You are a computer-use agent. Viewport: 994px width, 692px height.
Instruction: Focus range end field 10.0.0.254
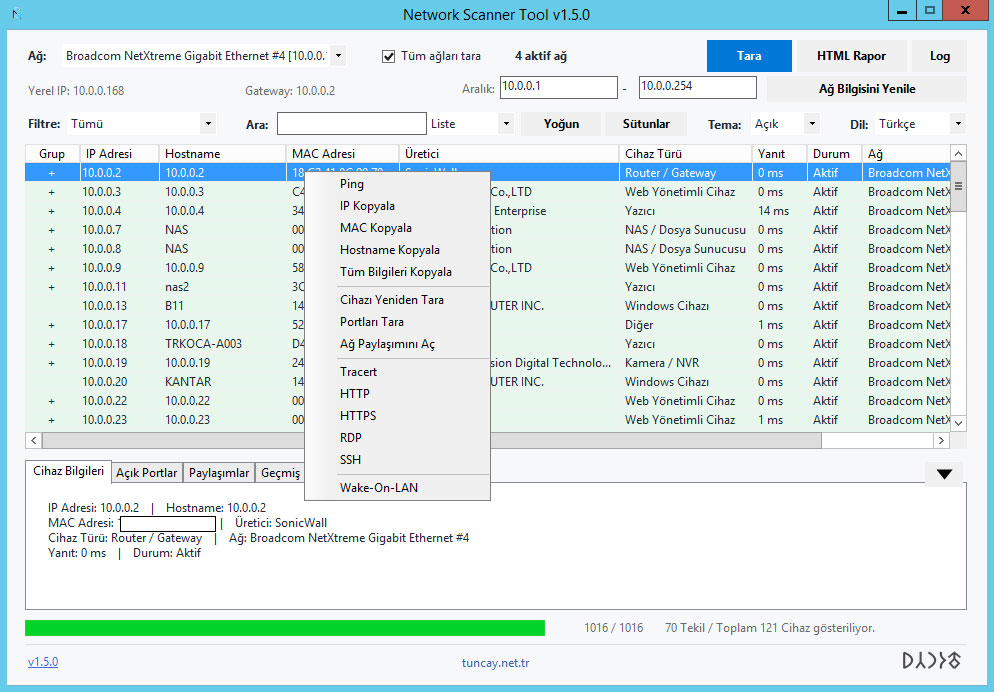(697, 87)
